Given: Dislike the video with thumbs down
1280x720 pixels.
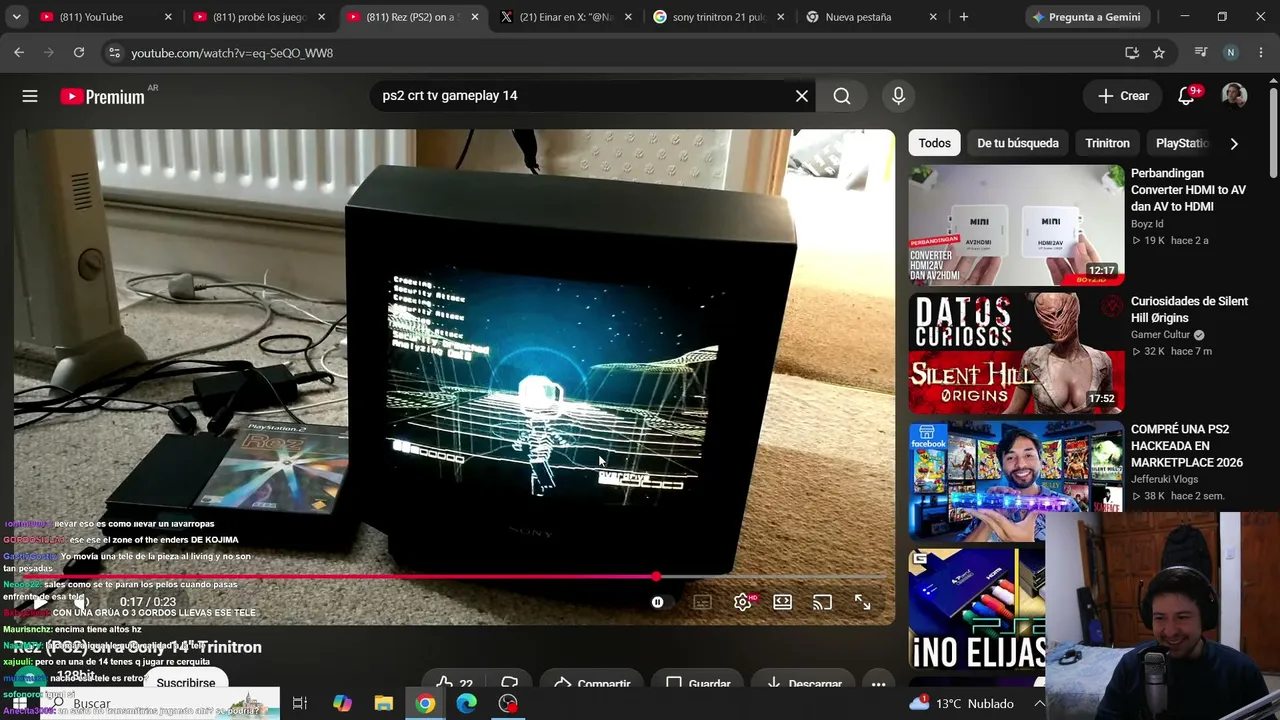Looking at the screenshot, I should click(509, 684).
